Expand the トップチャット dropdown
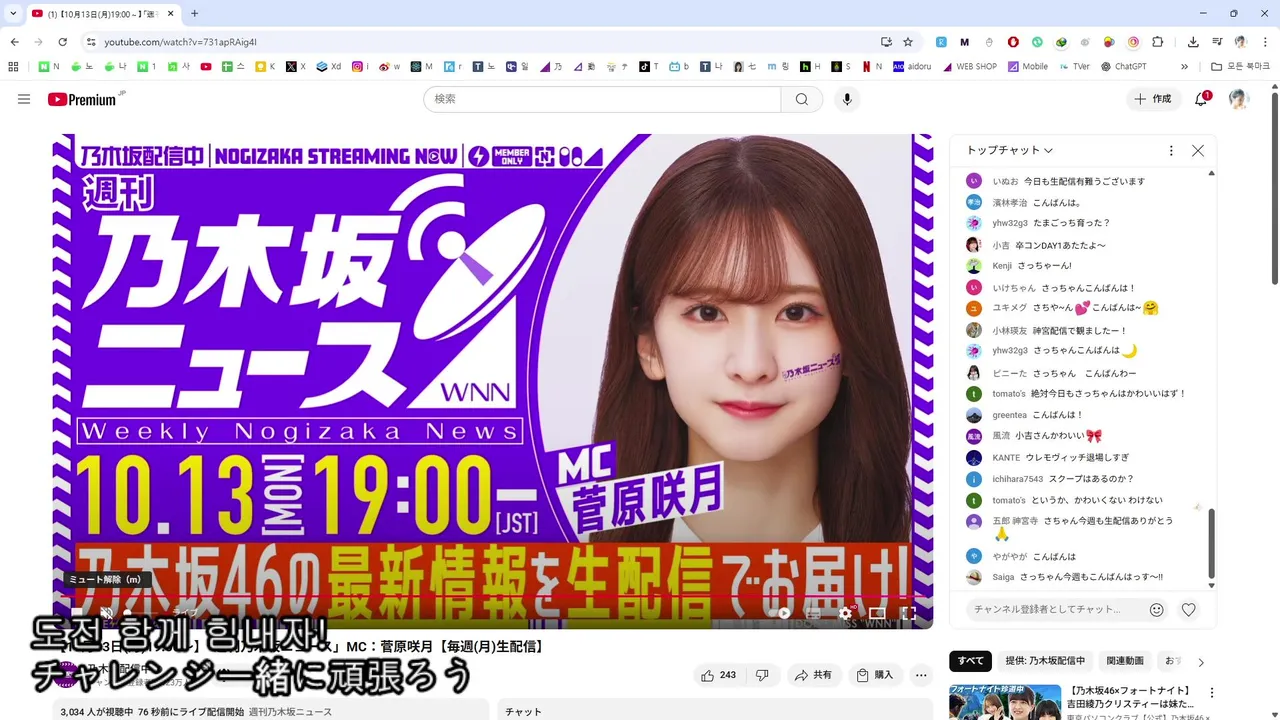 click(1010, 150)
